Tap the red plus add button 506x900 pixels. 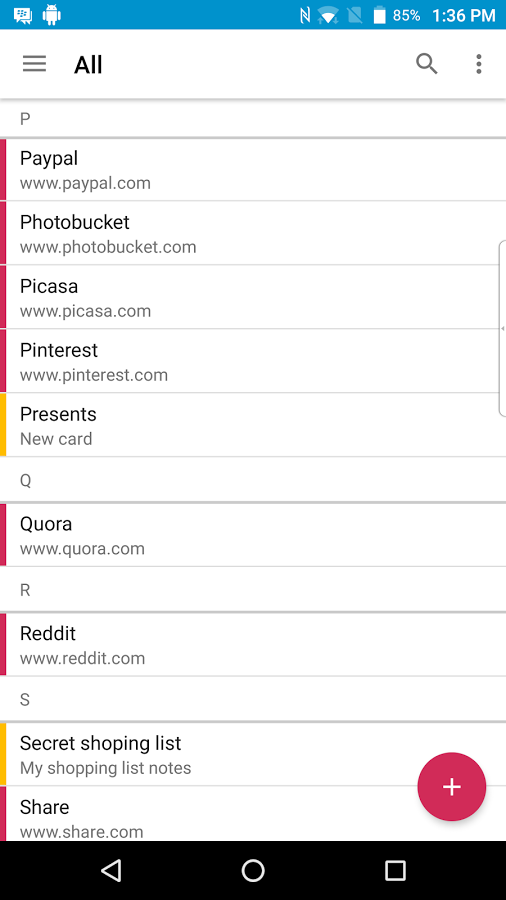tap(451, 786)
